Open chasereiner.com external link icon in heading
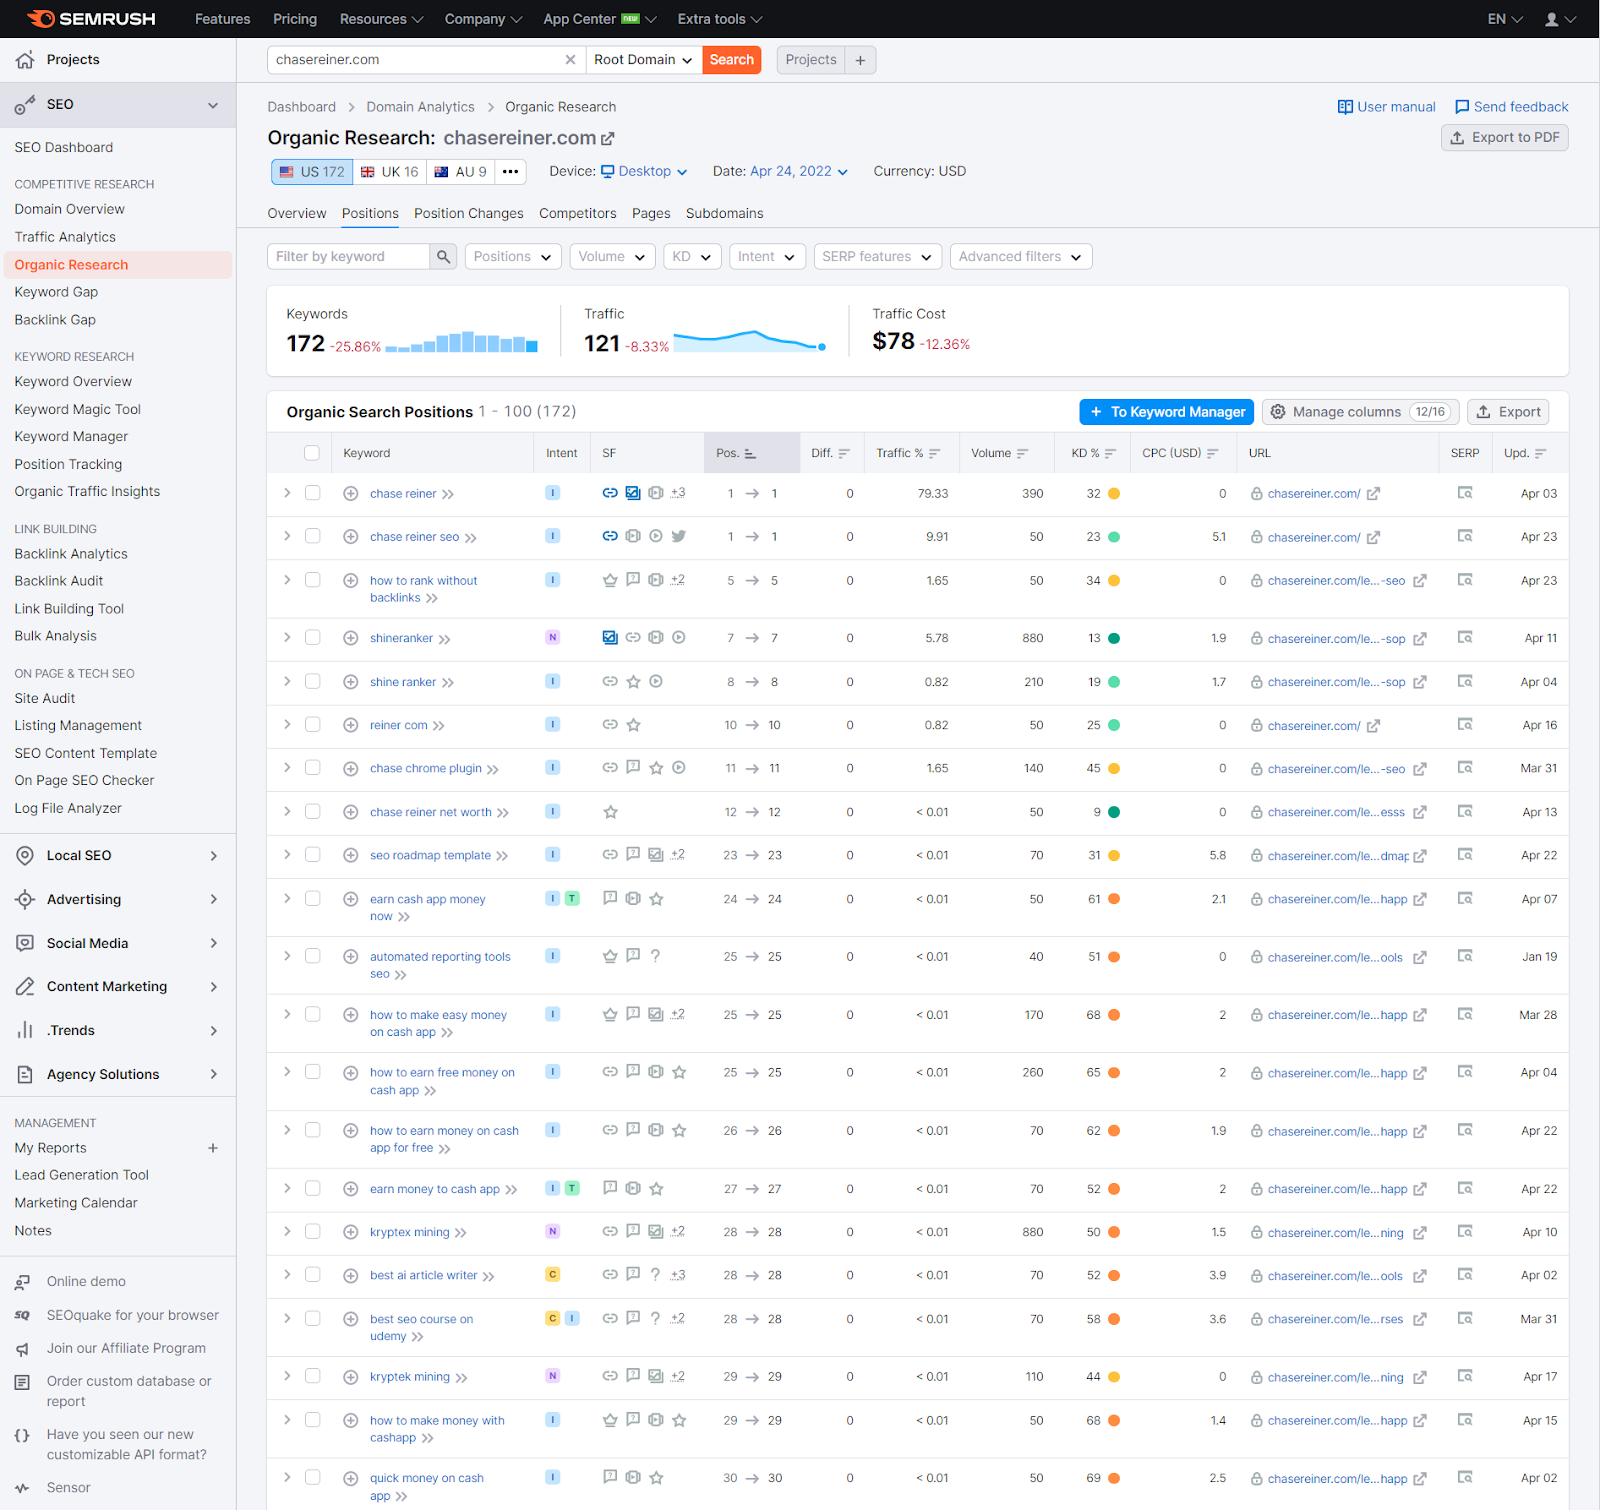 click(608, 138)
